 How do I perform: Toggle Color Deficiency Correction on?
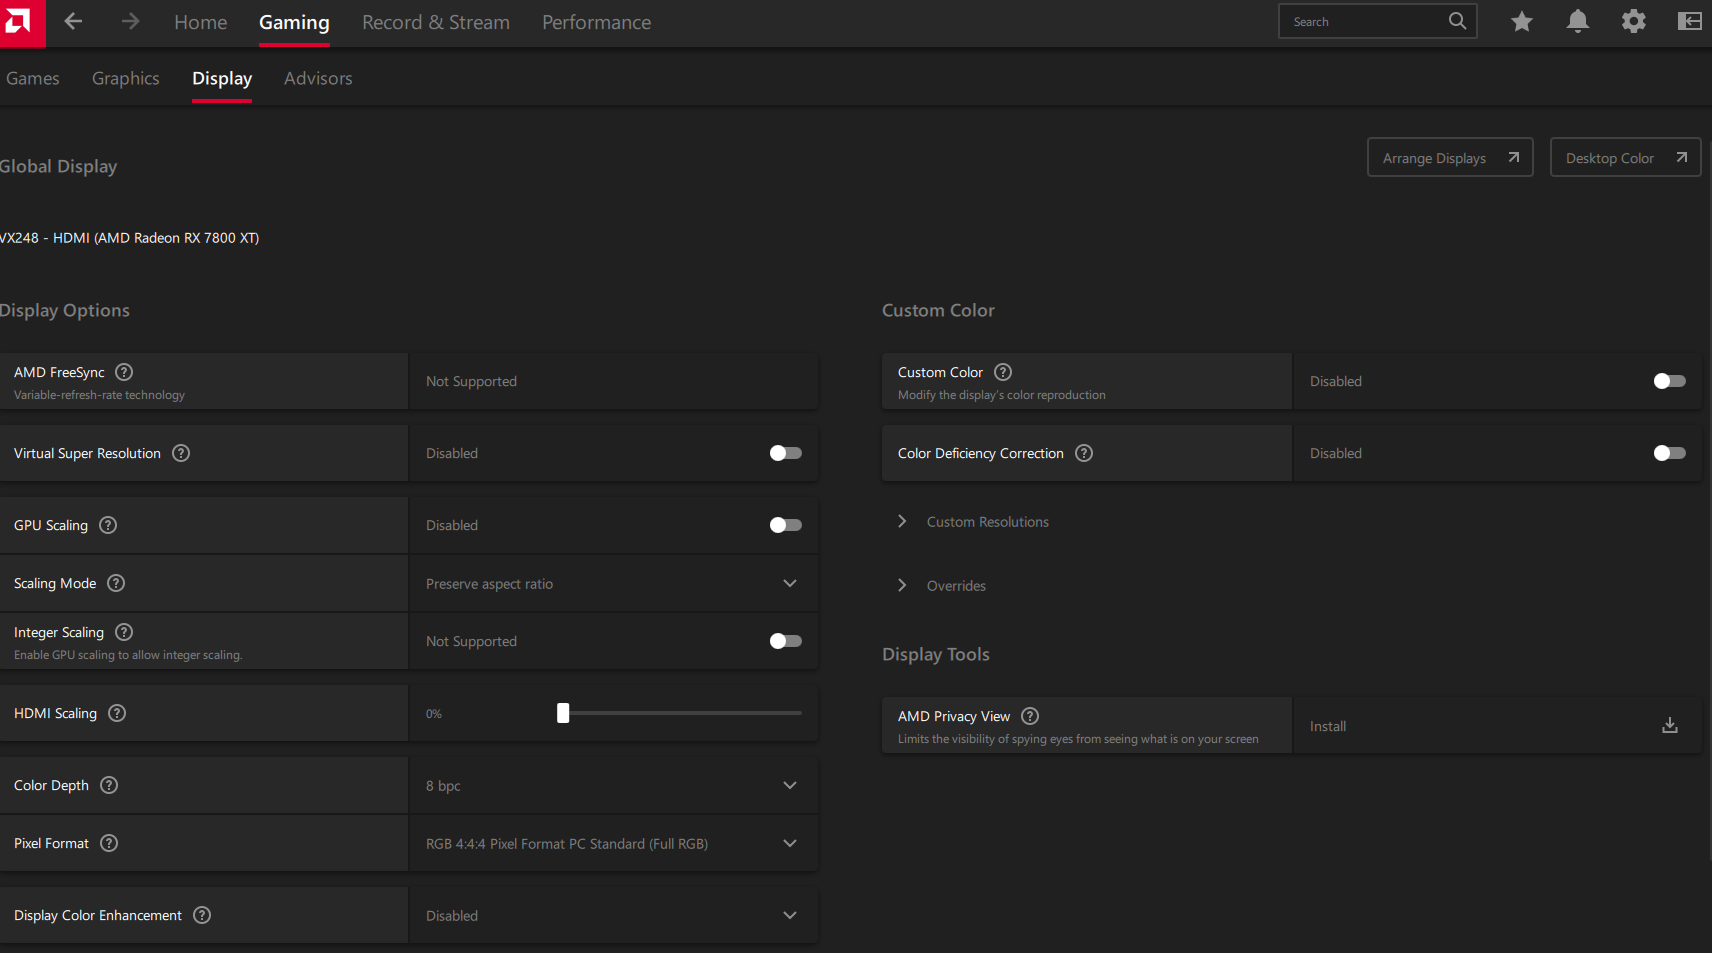coord(1669,453)
